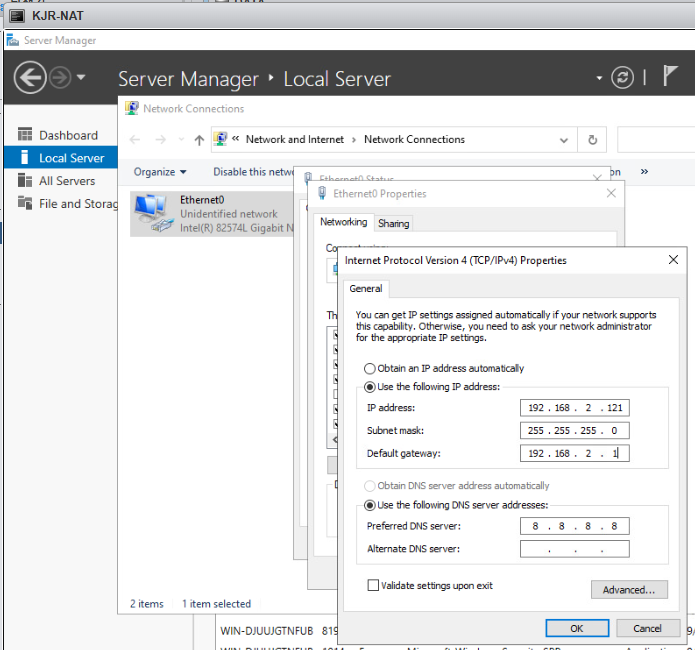Open Dashboard in sidebar
Image resolution: width=695 pixels, height=650 pixels.
(x=68, y=135)
